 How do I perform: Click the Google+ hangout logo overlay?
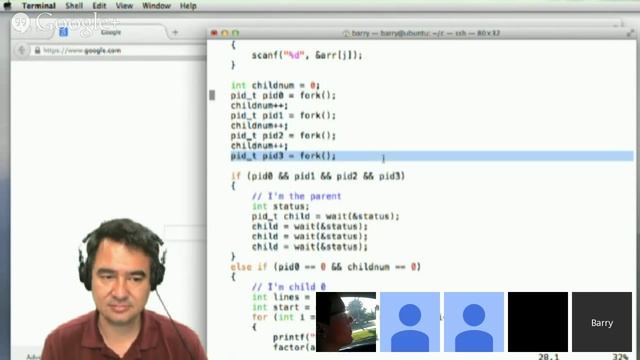pyautogui.click(x=65, y=23)
